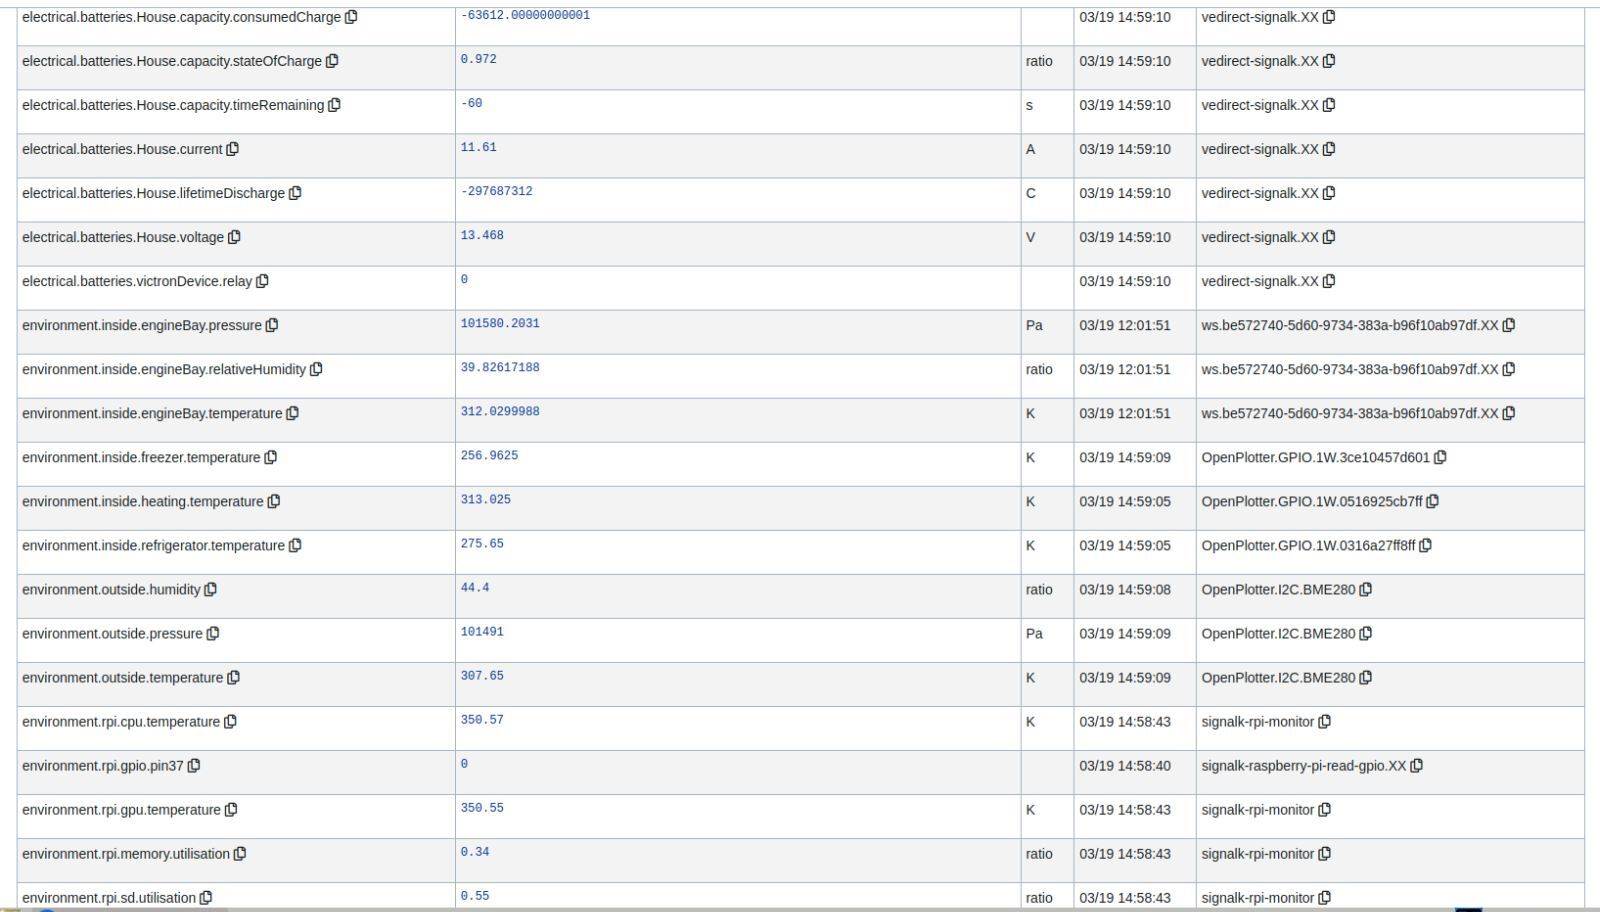This screenshot has width=1600, height=912.
Task: Copy the electrical.batteries.House.current path
Action: coord(233,149)
